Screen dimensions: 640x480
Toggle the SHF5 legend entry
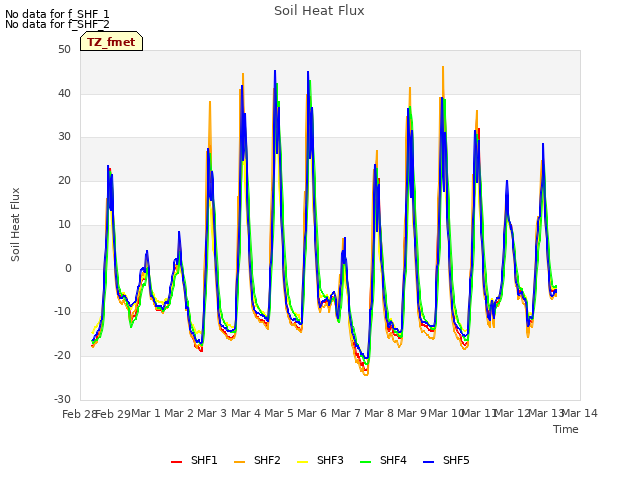[447, 460]
